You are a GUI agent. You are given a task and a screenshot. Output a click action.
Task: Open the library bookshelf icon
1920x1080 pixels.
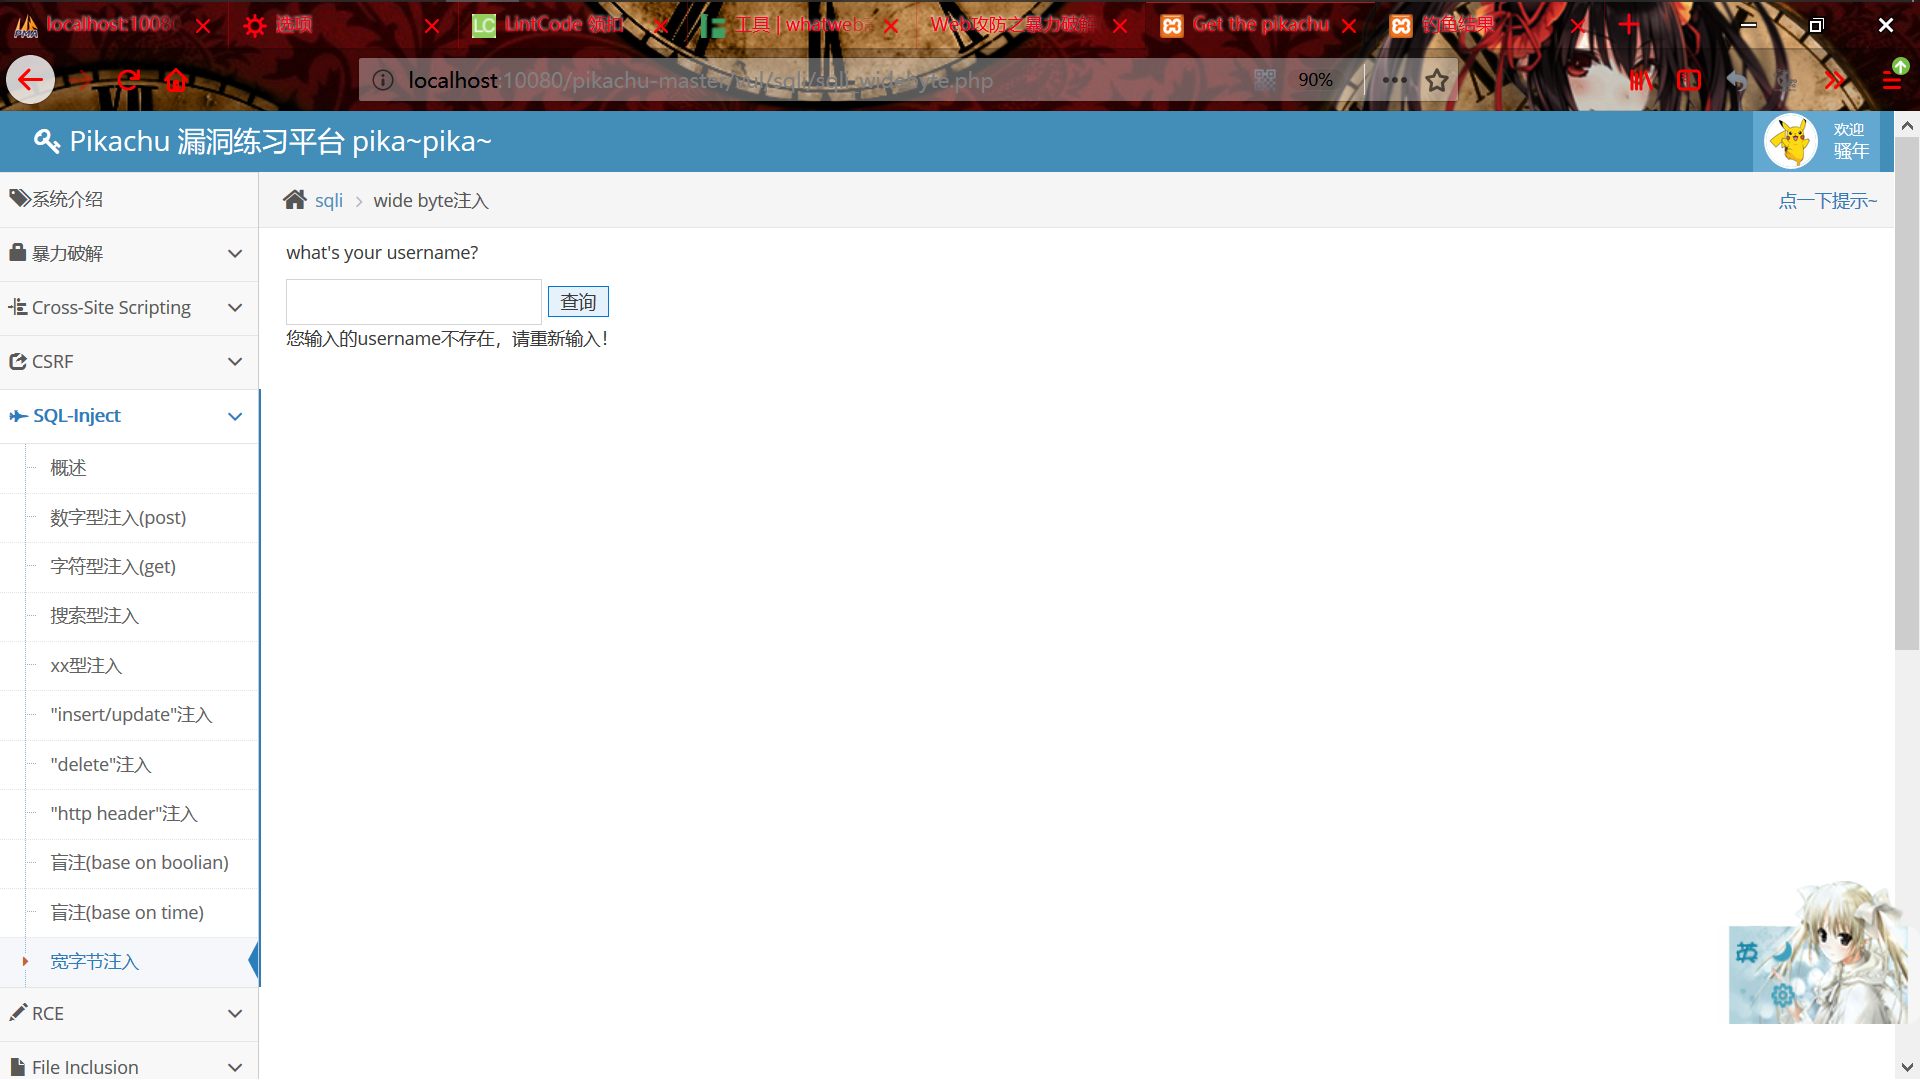coord(1641,80)
